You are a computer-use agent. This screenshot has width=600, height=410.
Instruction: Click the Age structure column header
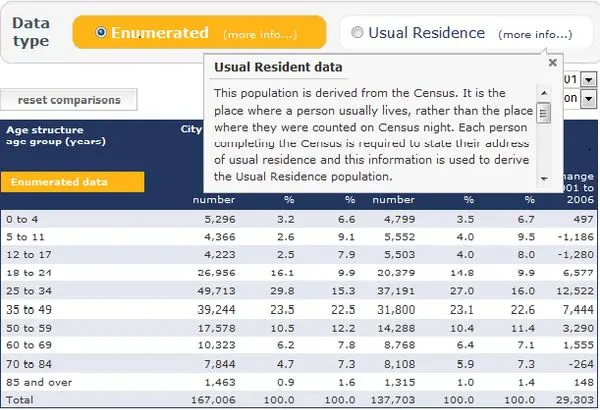coord(45,130)
